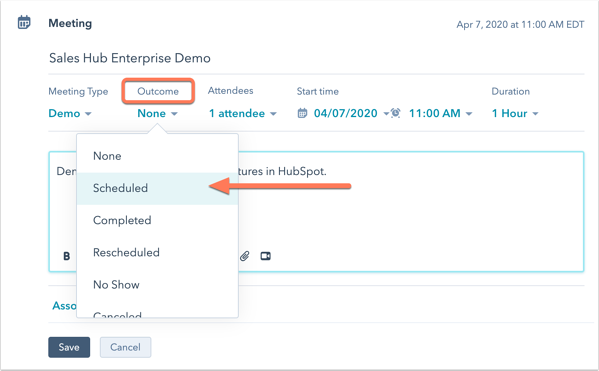599x371 pixels.
Task: Insert video using the camera icon
Action: tap(266, 256)
